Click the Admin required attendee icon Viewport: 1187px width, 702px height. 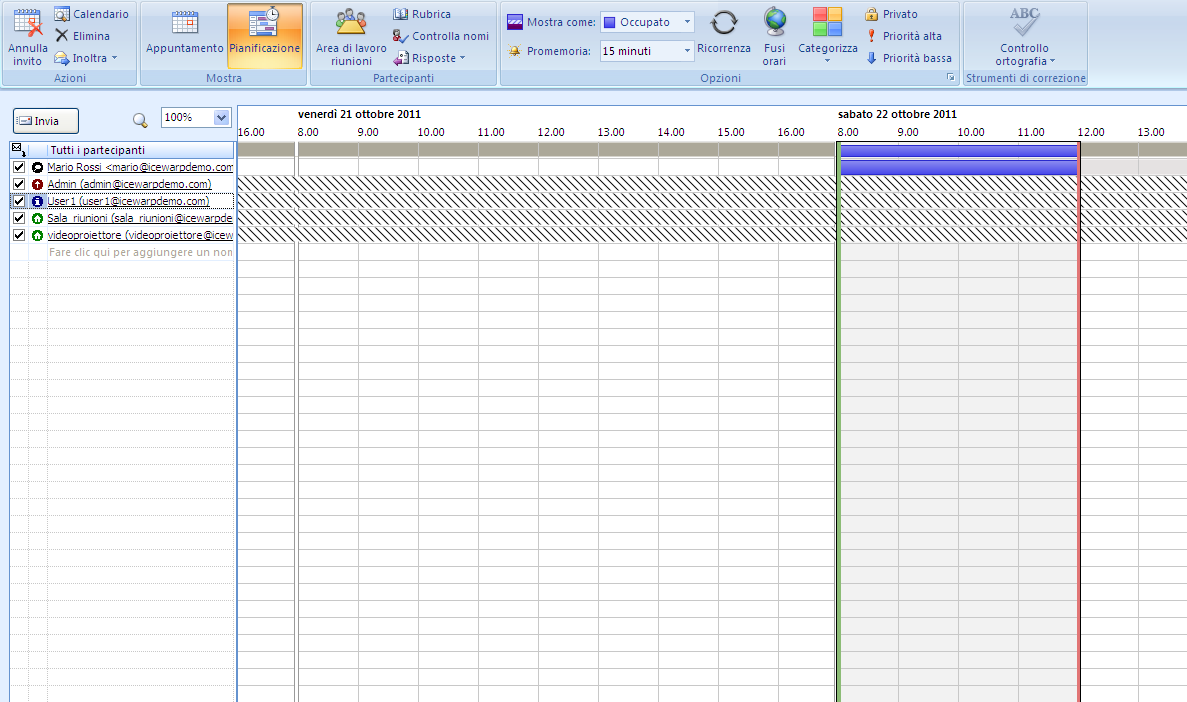[37, 184]
